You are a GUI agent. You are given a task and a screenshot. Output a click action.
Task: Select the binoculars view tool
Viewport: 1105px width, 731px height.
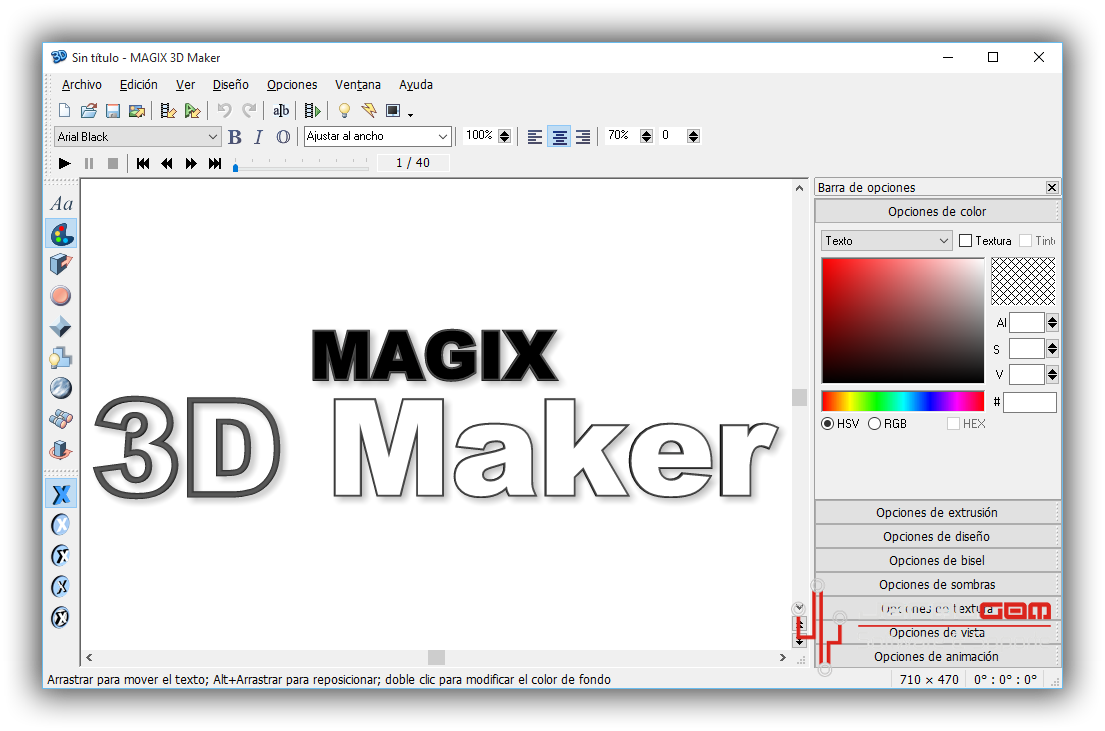[x=61, y=419]
